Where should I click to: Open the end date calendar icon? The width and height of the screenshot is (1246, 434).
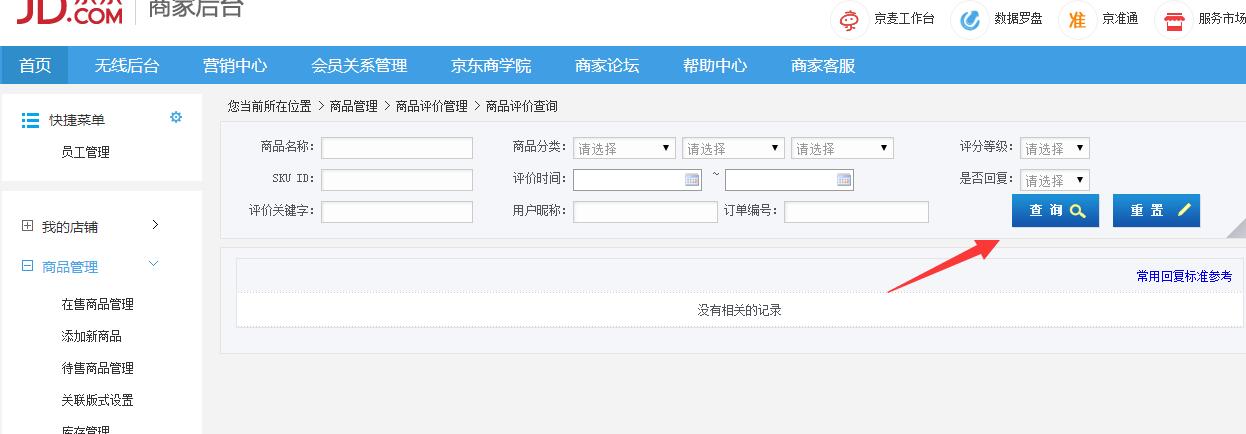coord(844,180)
